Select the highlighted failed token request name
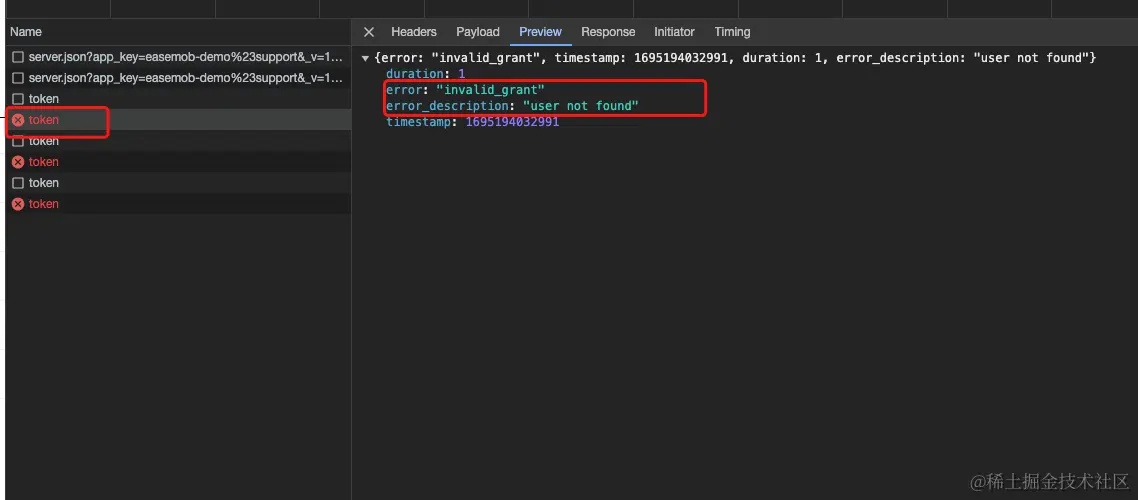The height and width of the screenshot is (500, 1138). pos(44,120)
